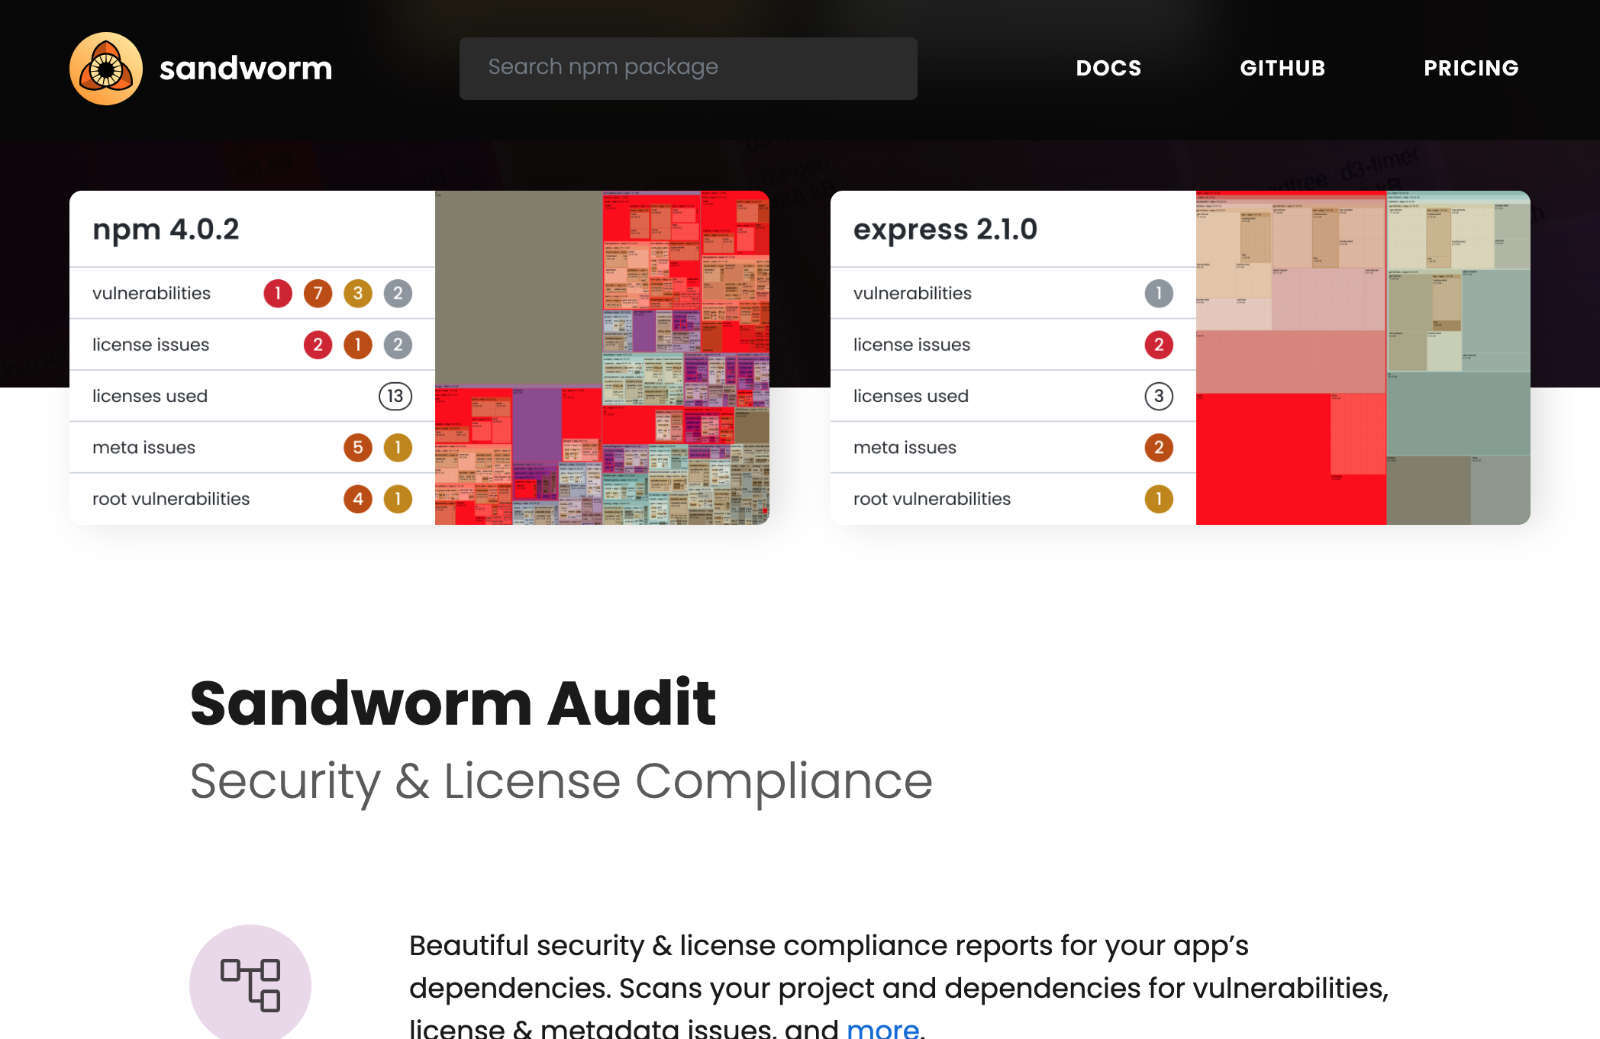Click express gray vulnerabilities badge 1
The image size is (1600, 1039).
pos(1159,293)
